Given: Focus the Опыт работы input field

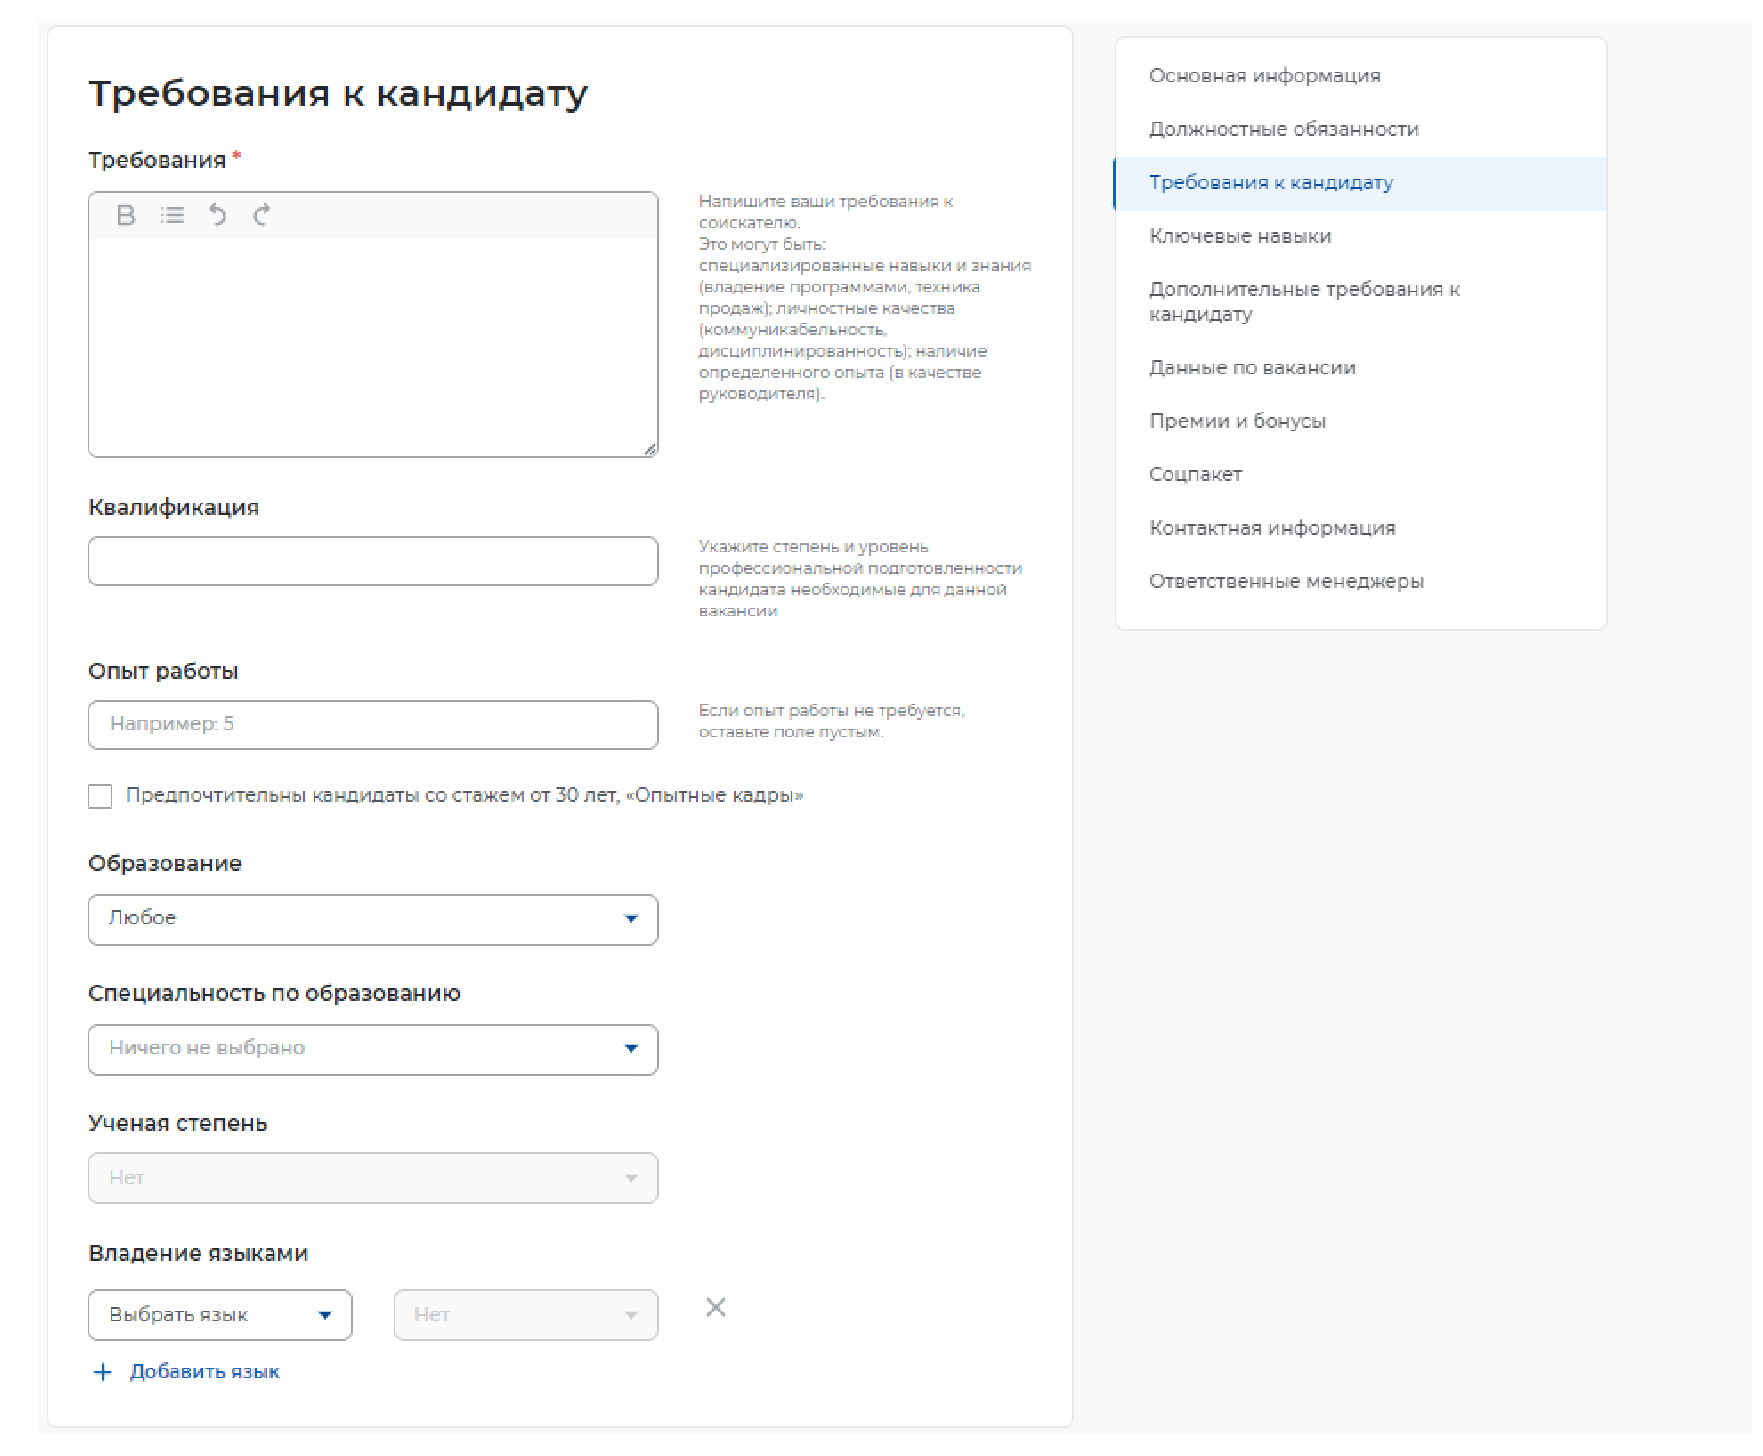Looking at the screenshot, I should click(373, 725).
